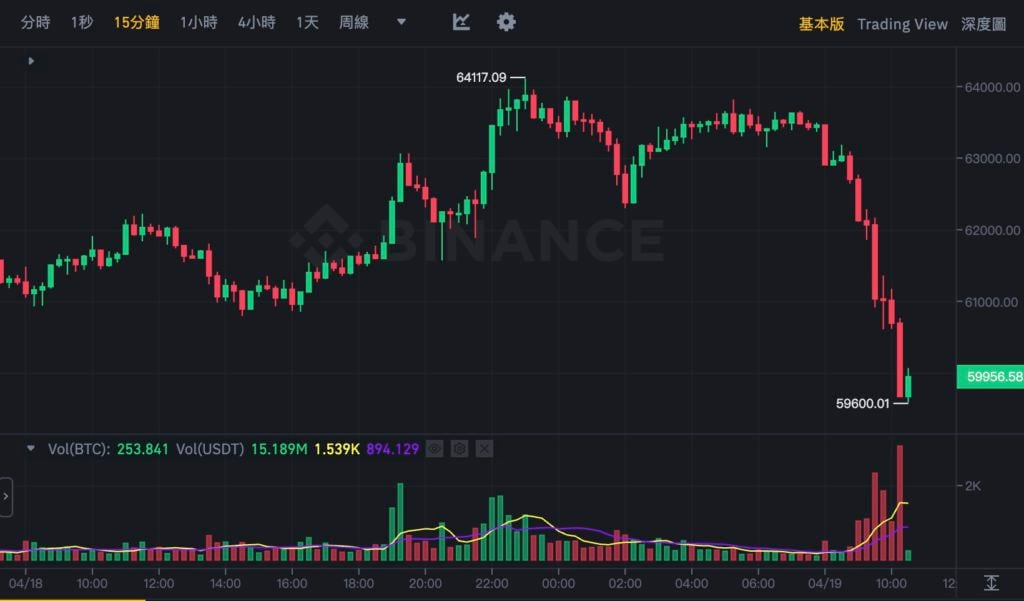Click the 62000.00 price axis label
This screenshot has width=1024, height=601.
(993, 230)
